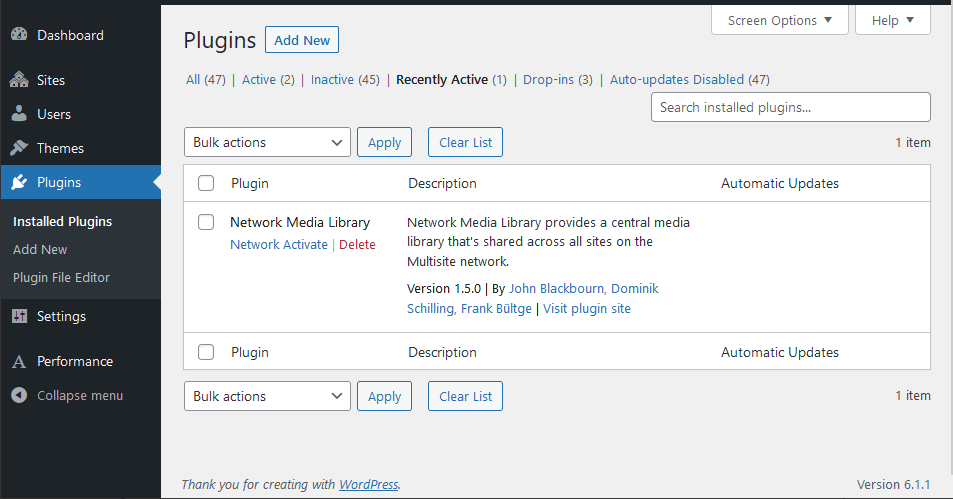Tick the header Plugin select-all checkbox
Image resolution: width=953 pixels, height=499 pixels.
(x=206, y=183)
